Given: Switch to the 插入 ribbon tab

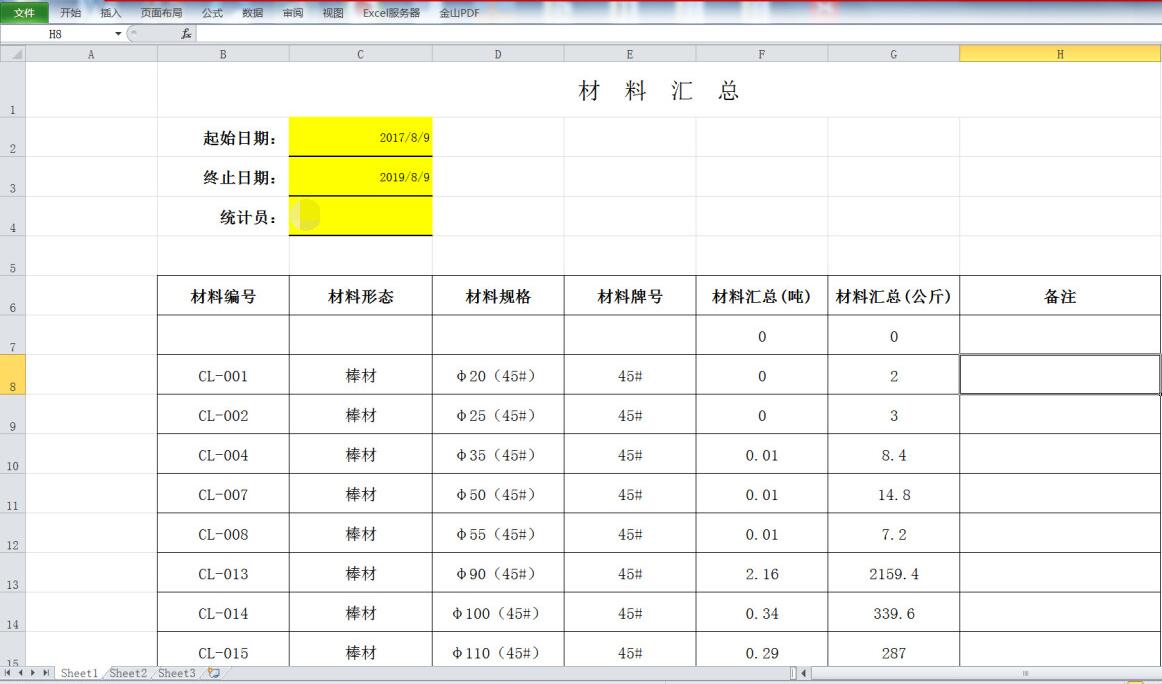Looking at the screenshot, I should [110, 13].
